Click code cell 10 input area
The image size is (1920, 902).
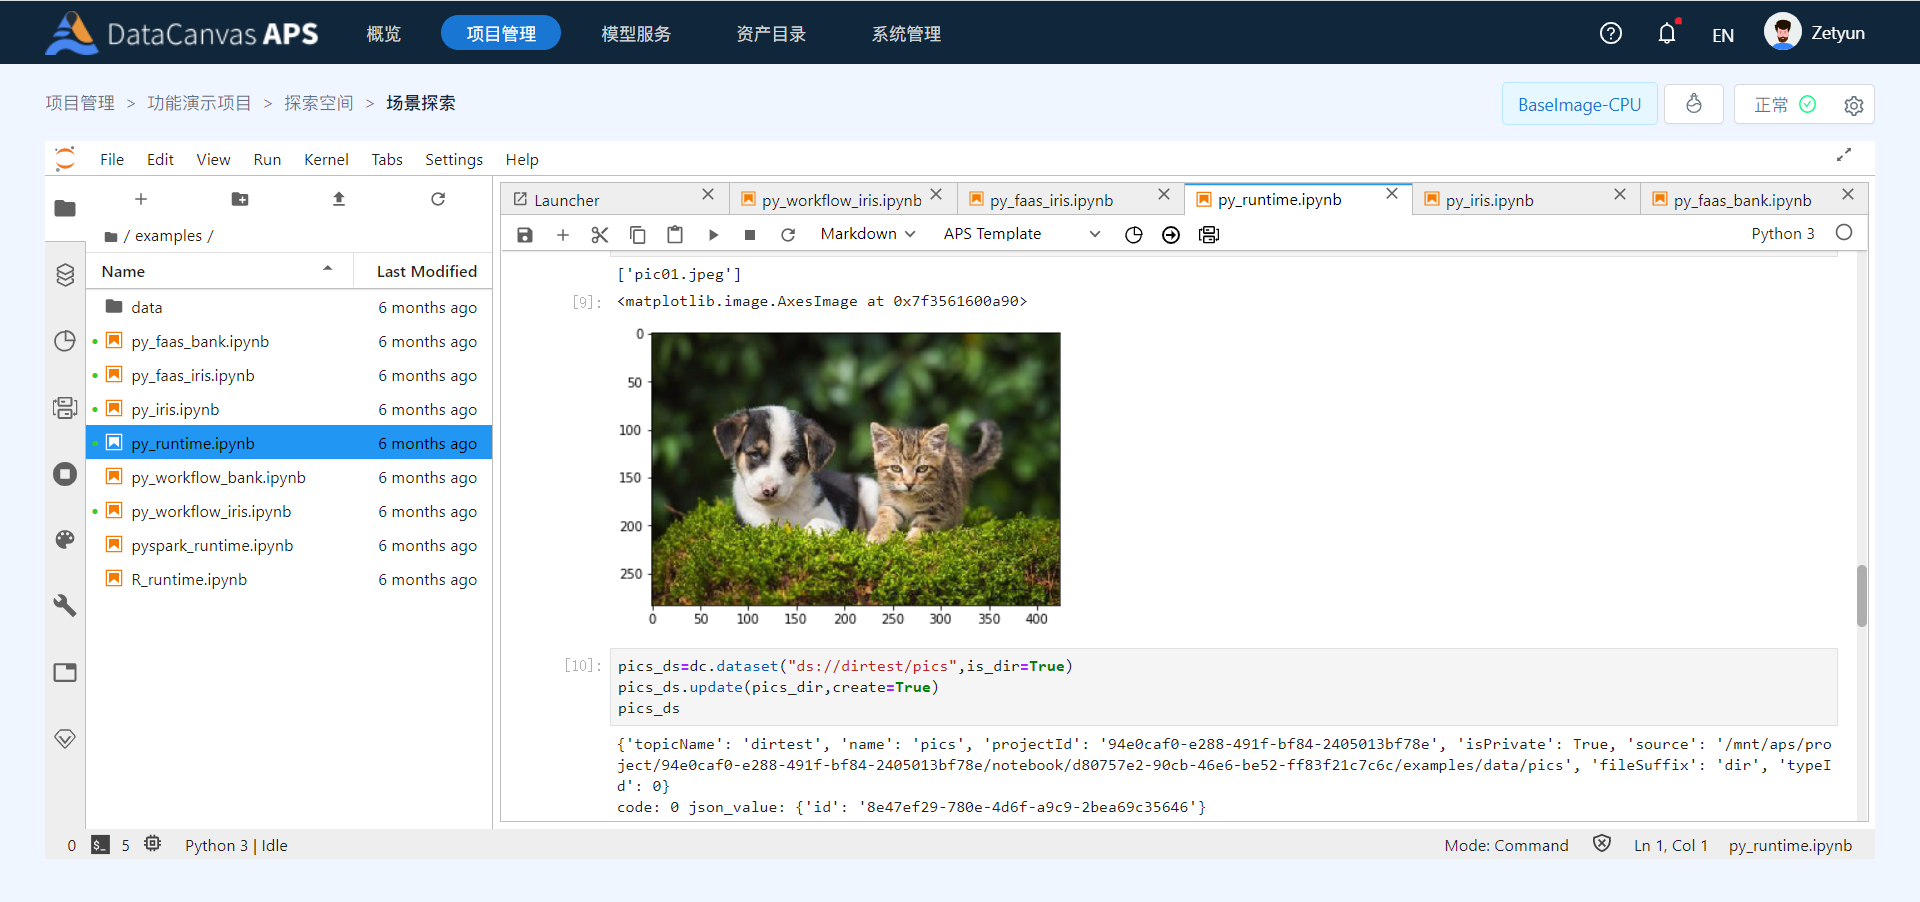pos(1224,687)
